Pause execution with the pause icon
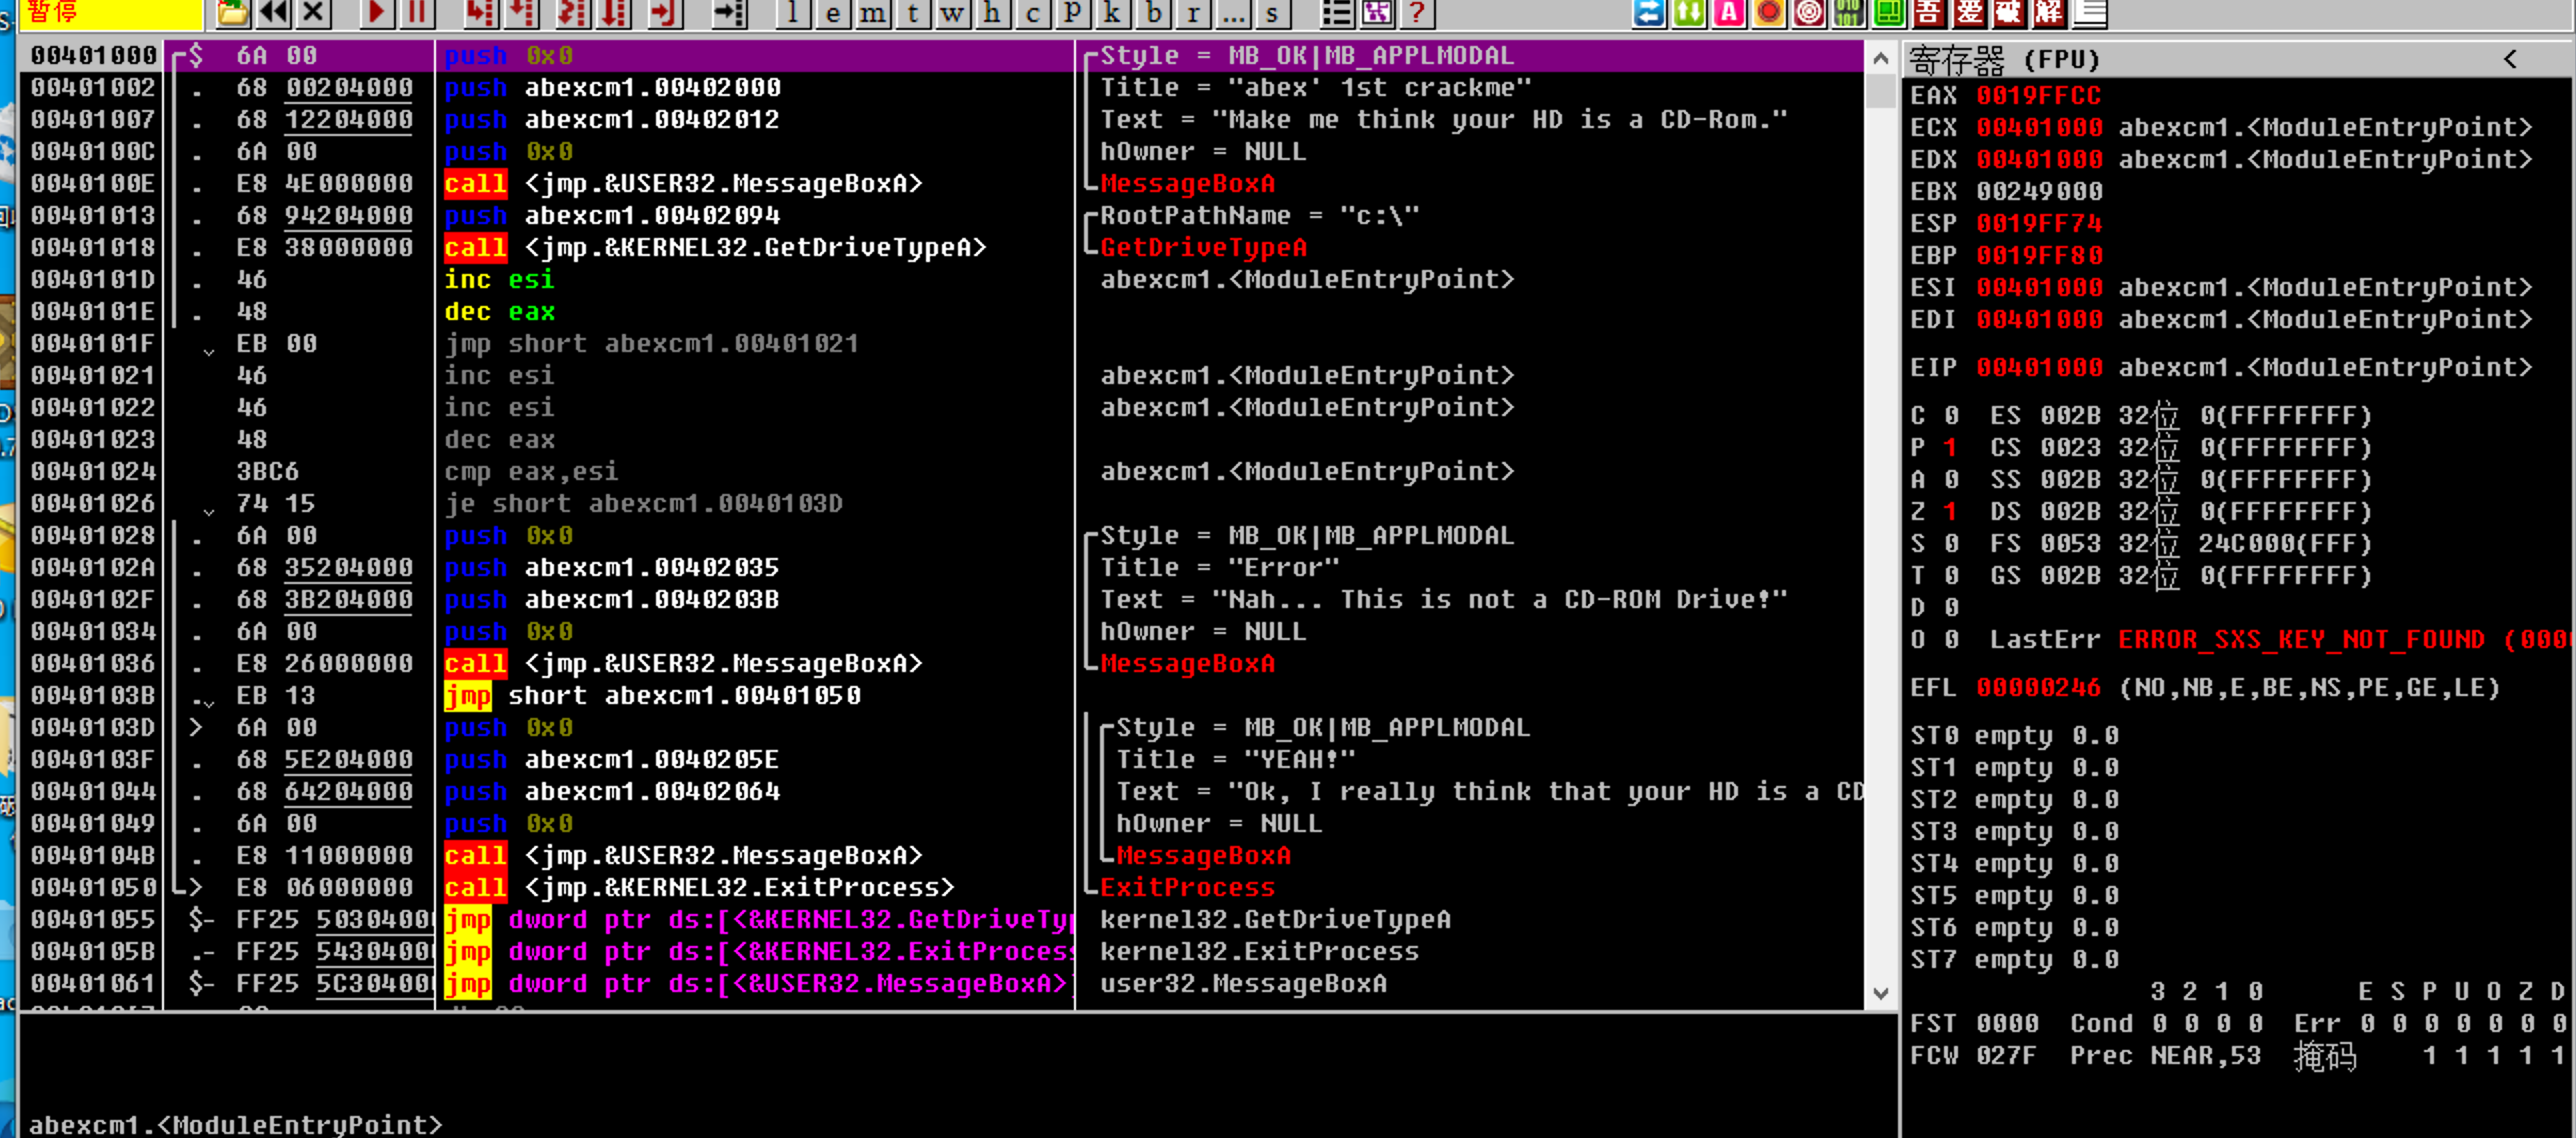 (x=416, y=13)
